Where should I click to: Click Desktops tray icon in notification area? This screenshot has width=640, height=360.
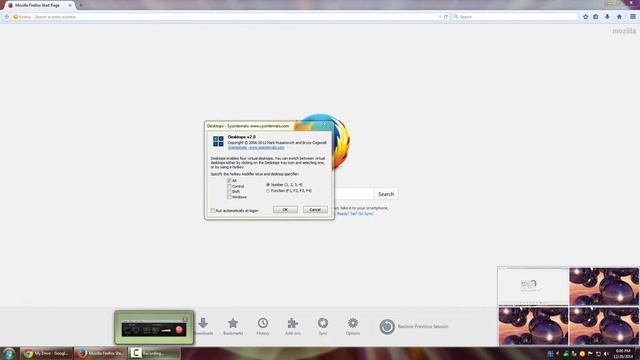coord(550,353)
